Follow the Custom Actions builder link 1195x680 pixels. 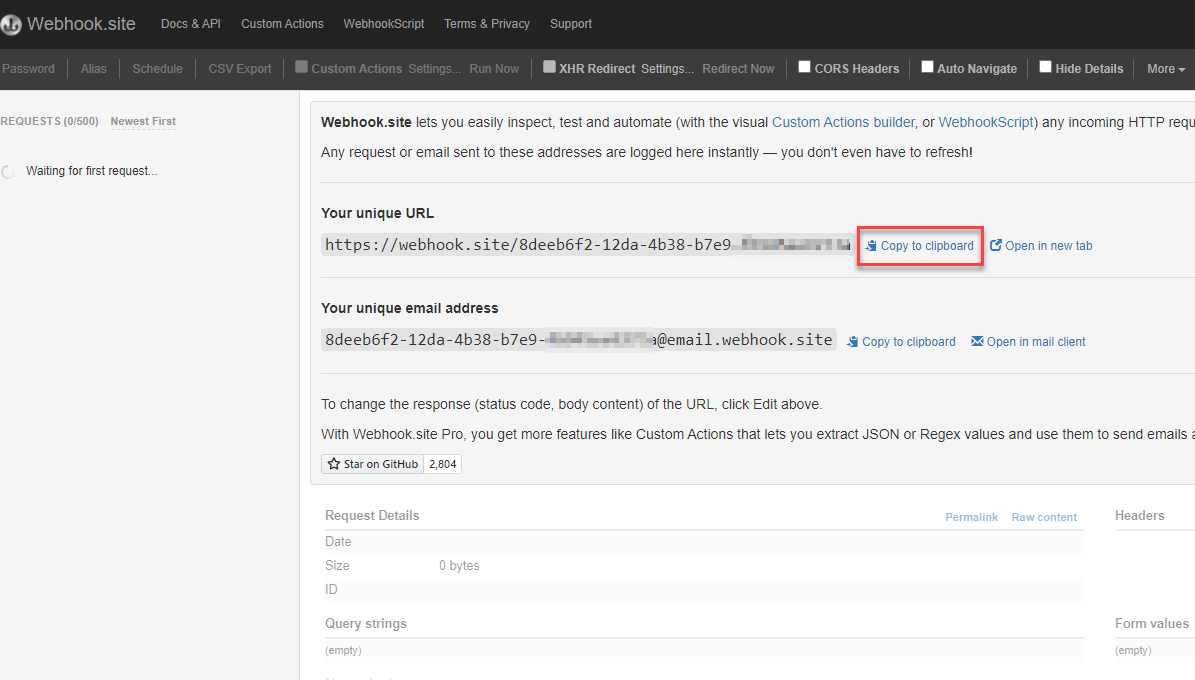[843, 122]
